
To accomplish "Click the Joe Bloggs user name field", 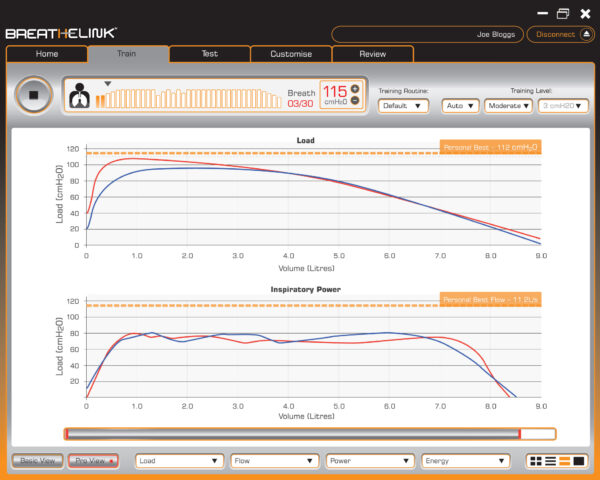I will click(x=428, y=34).
